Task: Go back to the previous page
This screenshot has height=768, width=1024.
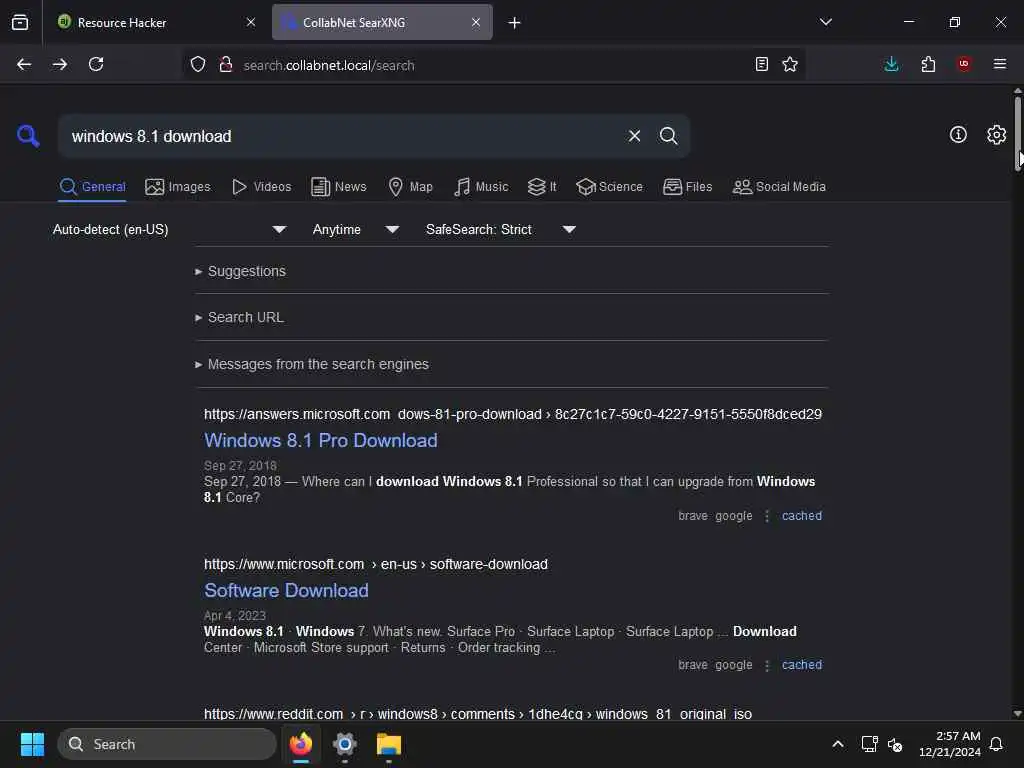Action: pyautogui.click(x=24, y=64)
